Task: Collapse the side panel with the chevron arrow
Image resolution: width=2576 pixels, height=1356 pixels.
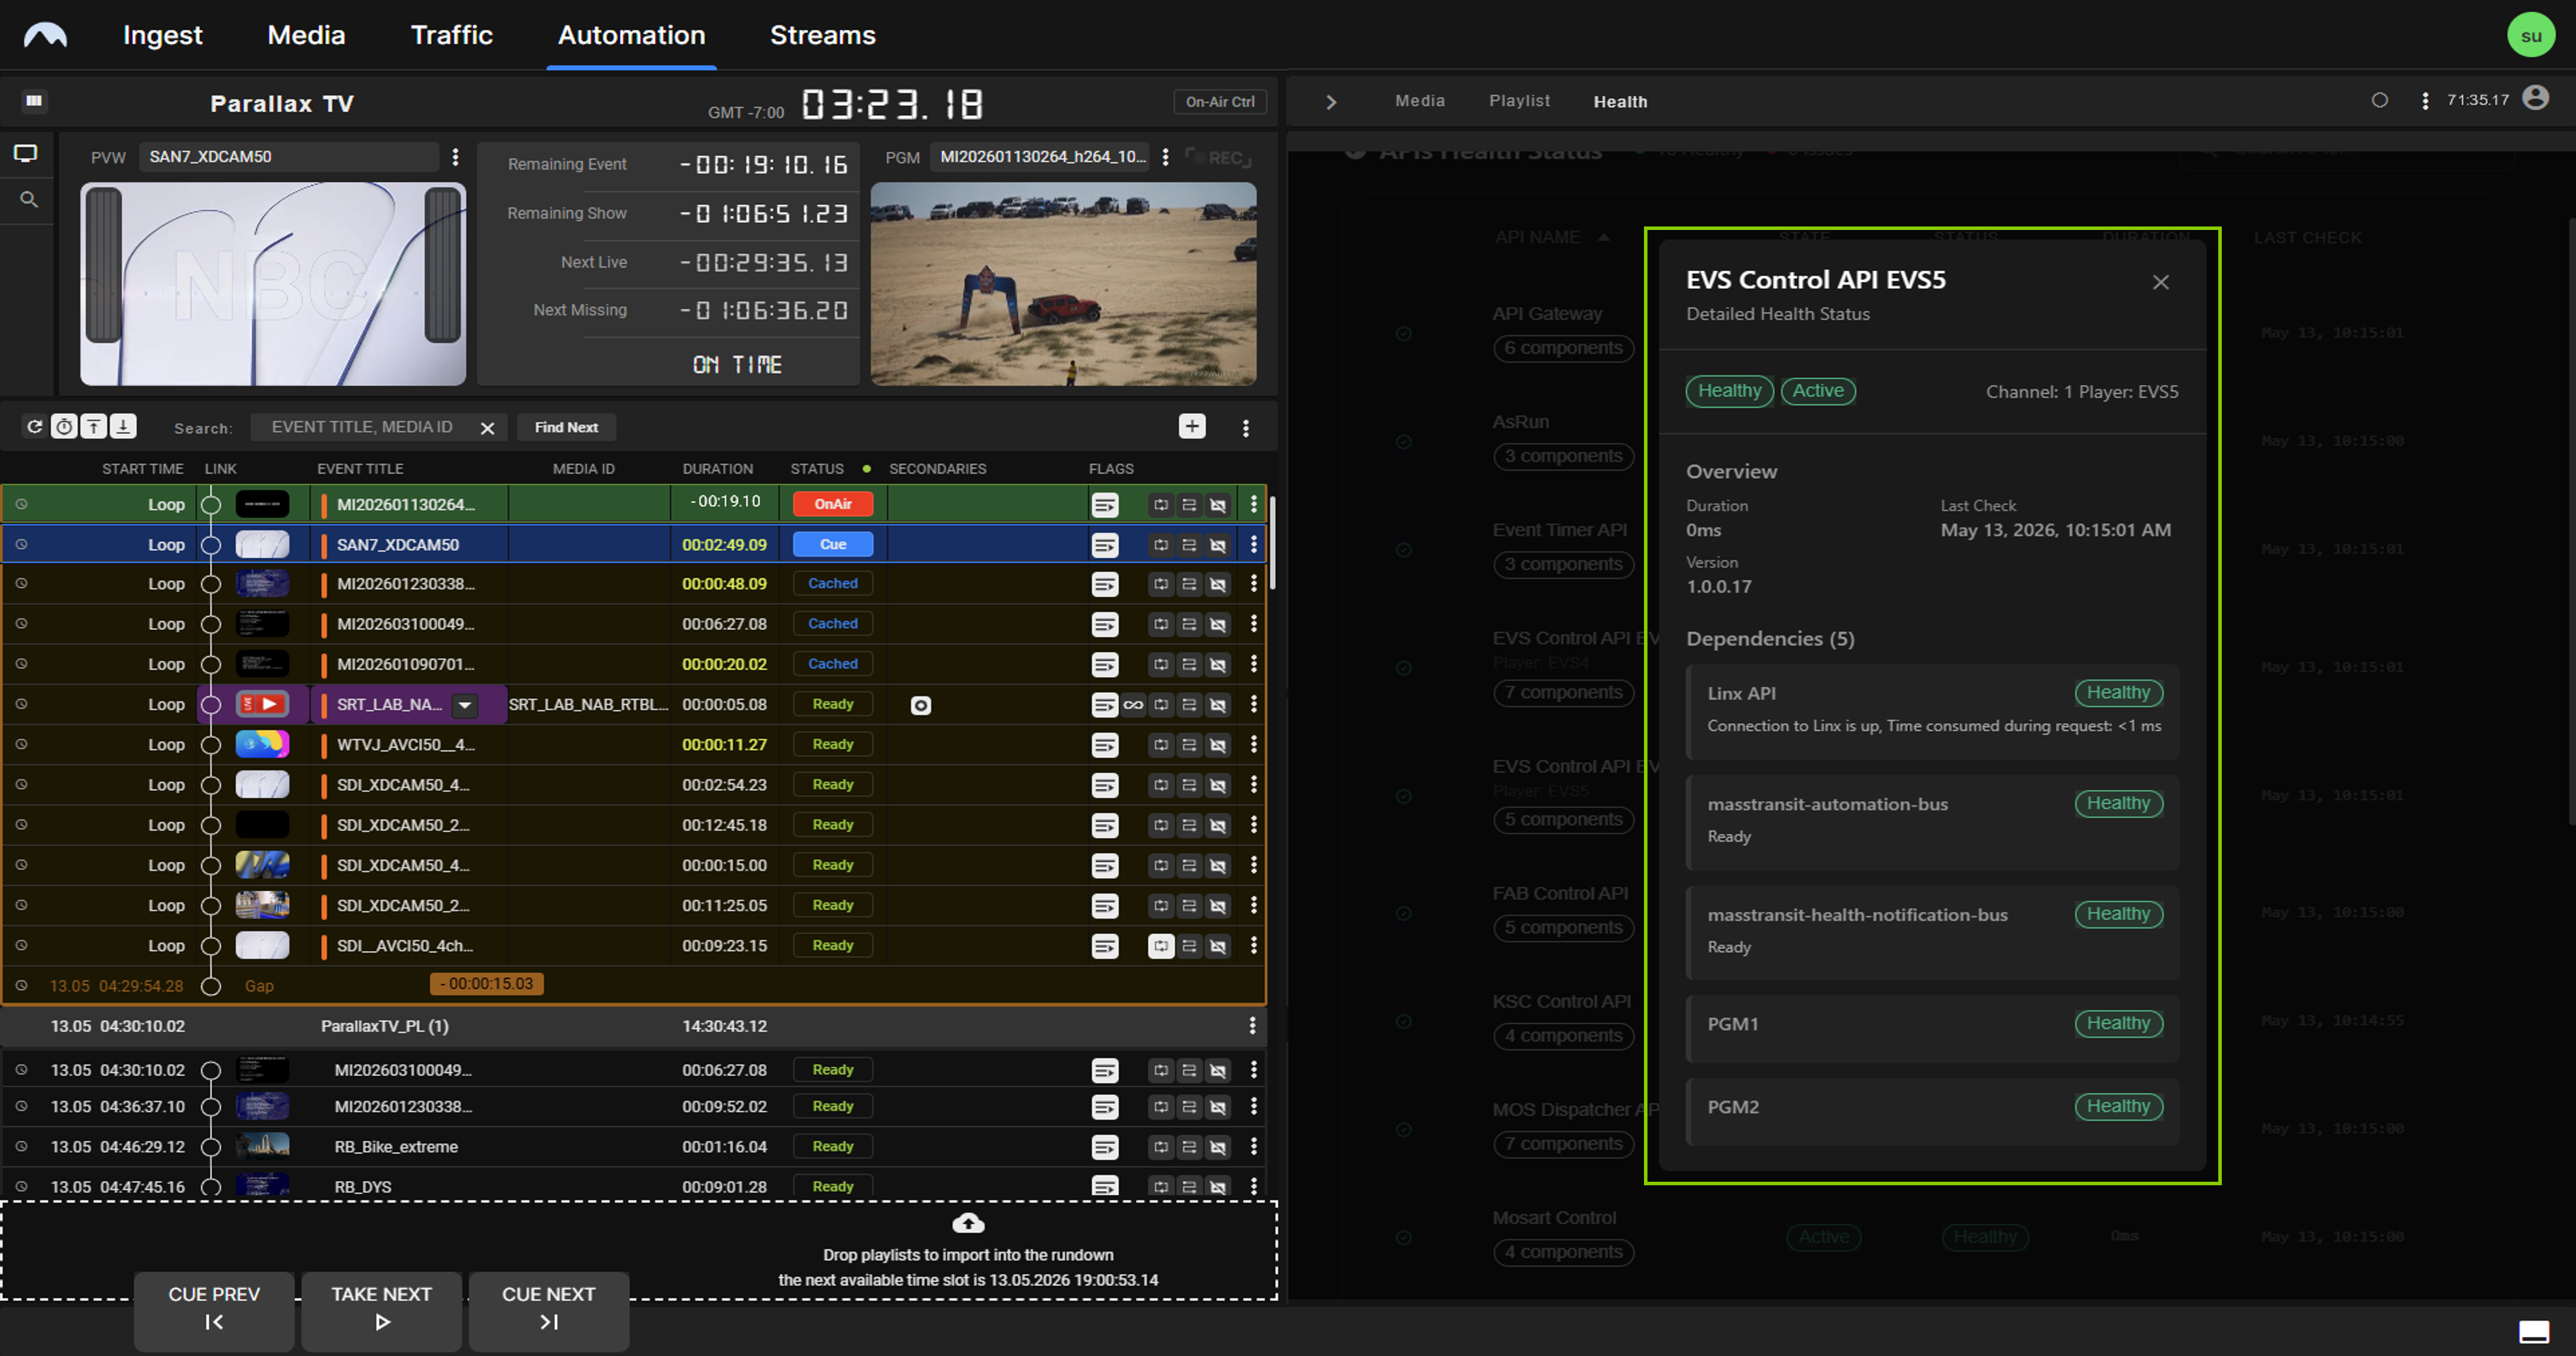Action: tap(1331, 102)
